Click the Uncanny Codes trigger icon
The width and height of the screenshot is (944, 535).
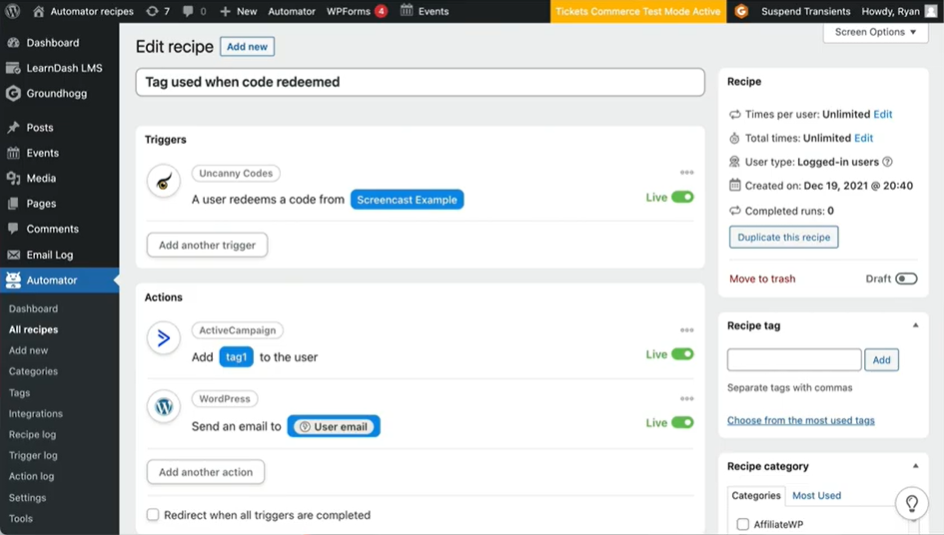164,181
